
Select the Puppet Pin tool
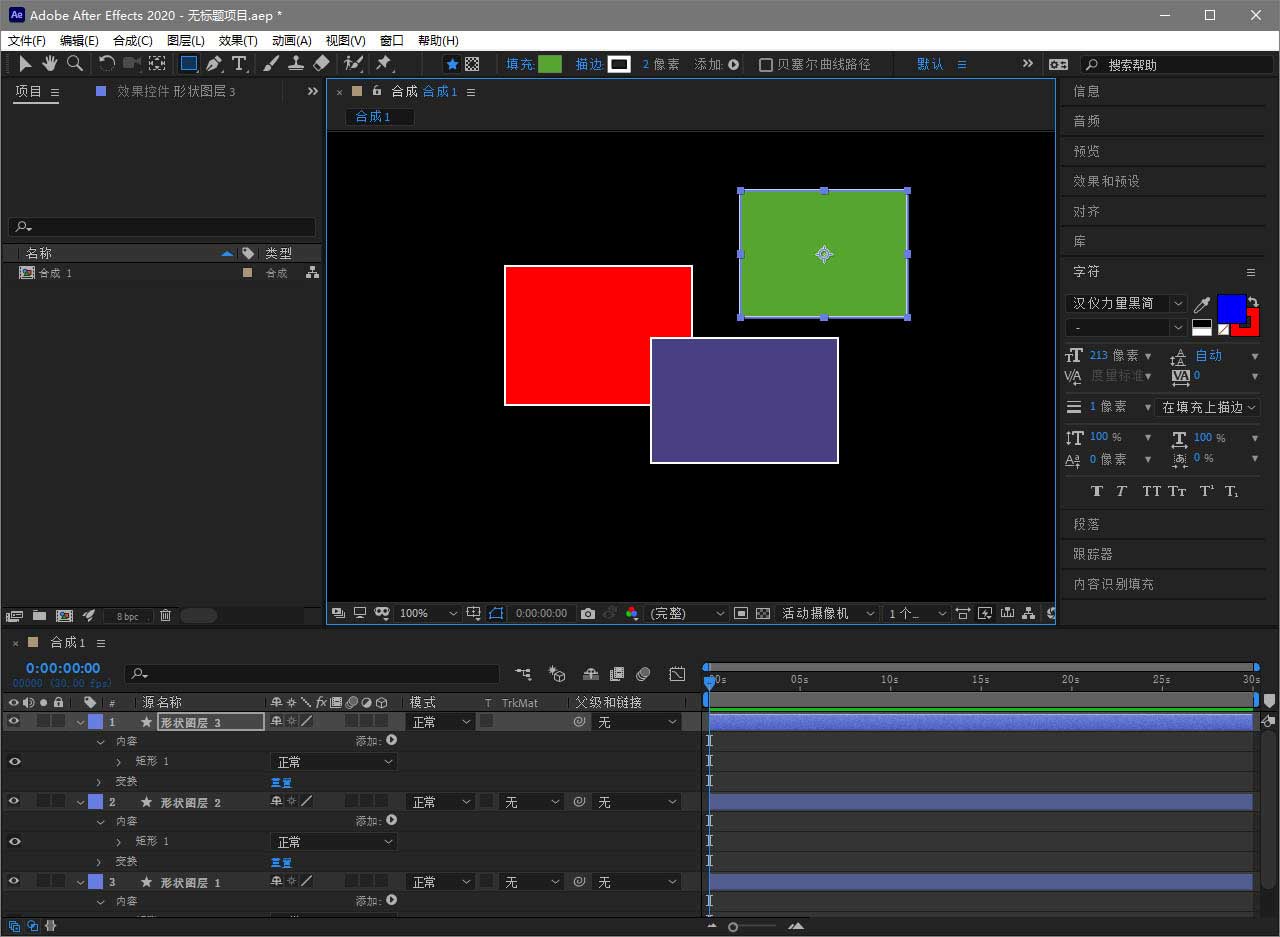coord(383,64)
